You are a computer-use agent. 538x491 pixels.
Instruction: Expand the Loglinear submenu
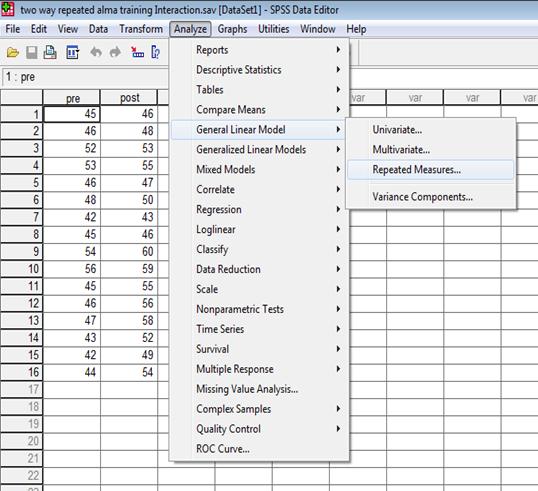260,229
